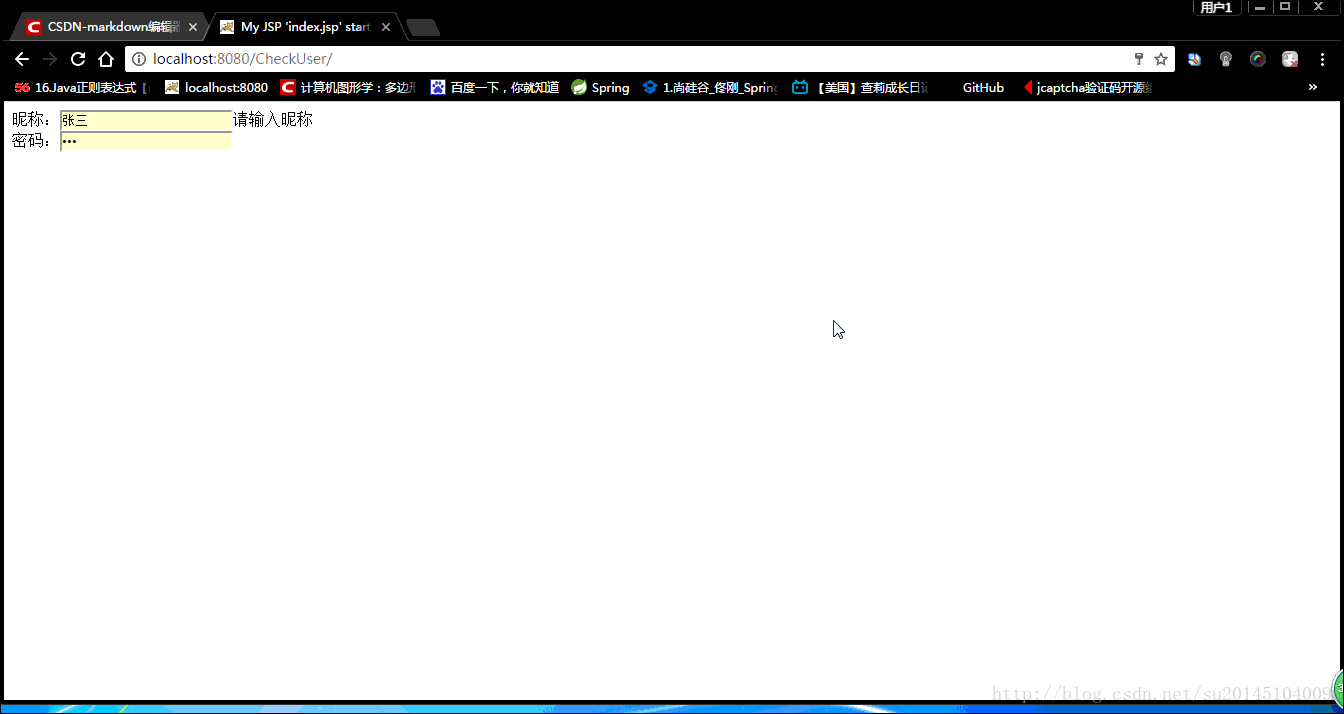Image resolution: width=1344 pixels, height=714 pixels.
Task: Open the Chrome three-dot menu
Action: point(1322,59)
